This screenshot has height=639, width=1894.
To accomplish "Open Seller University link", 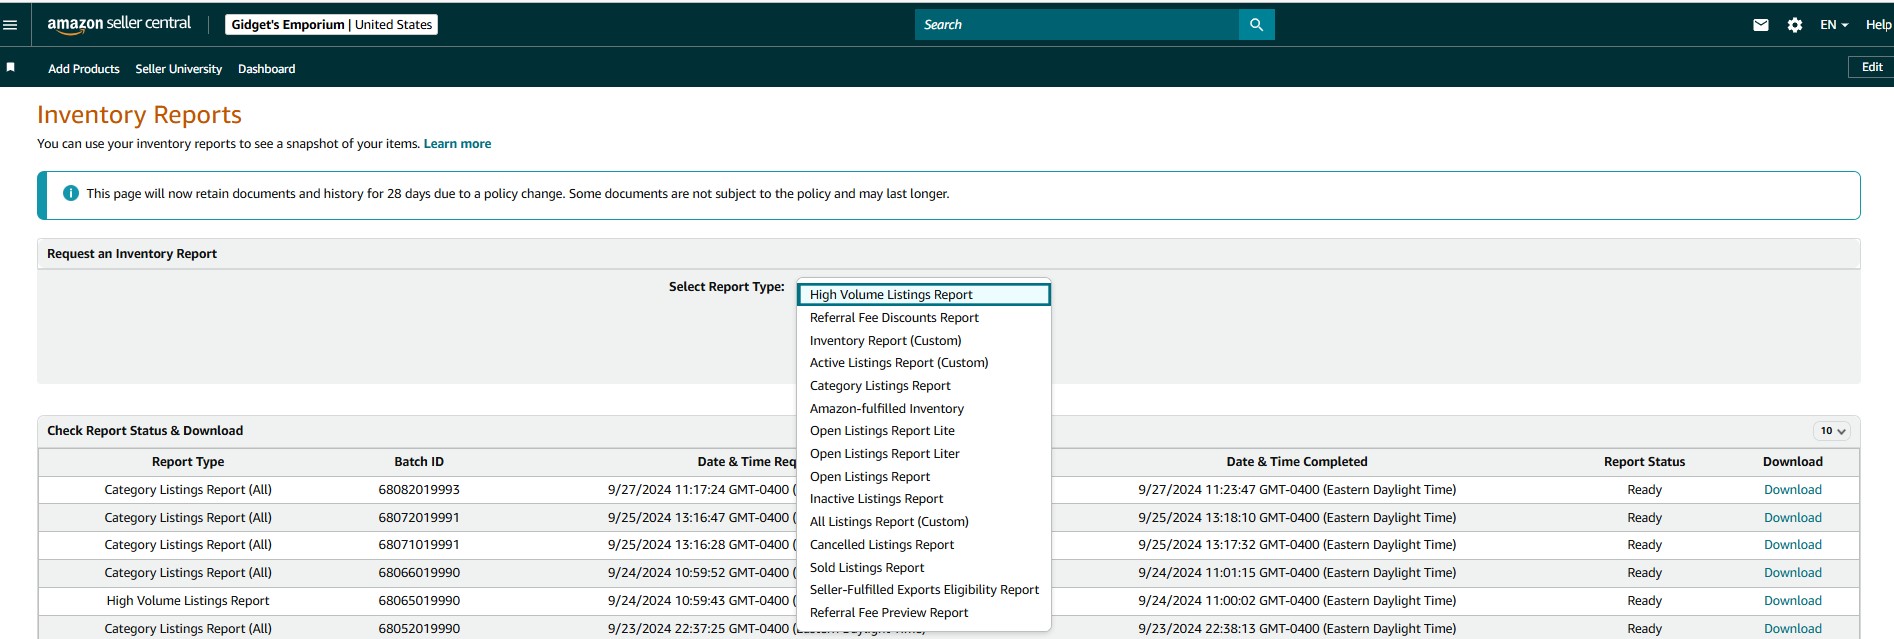I will (x=179, y=69).
